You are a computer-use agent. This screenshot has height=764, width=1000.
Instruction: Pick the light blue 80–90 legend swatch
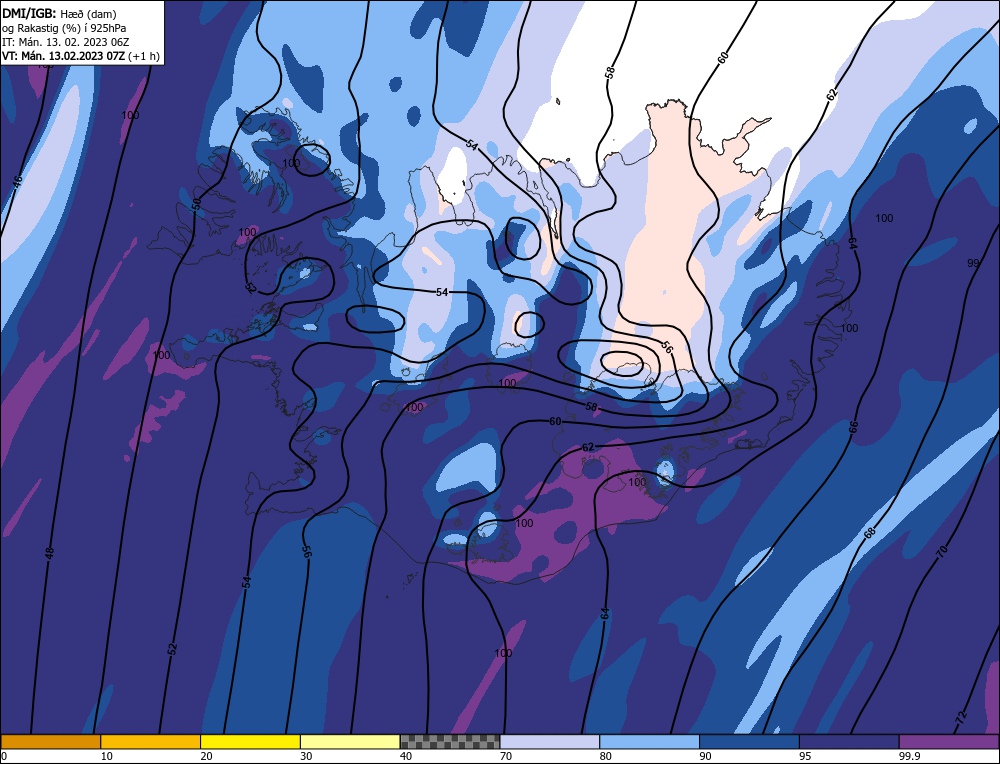649,741
